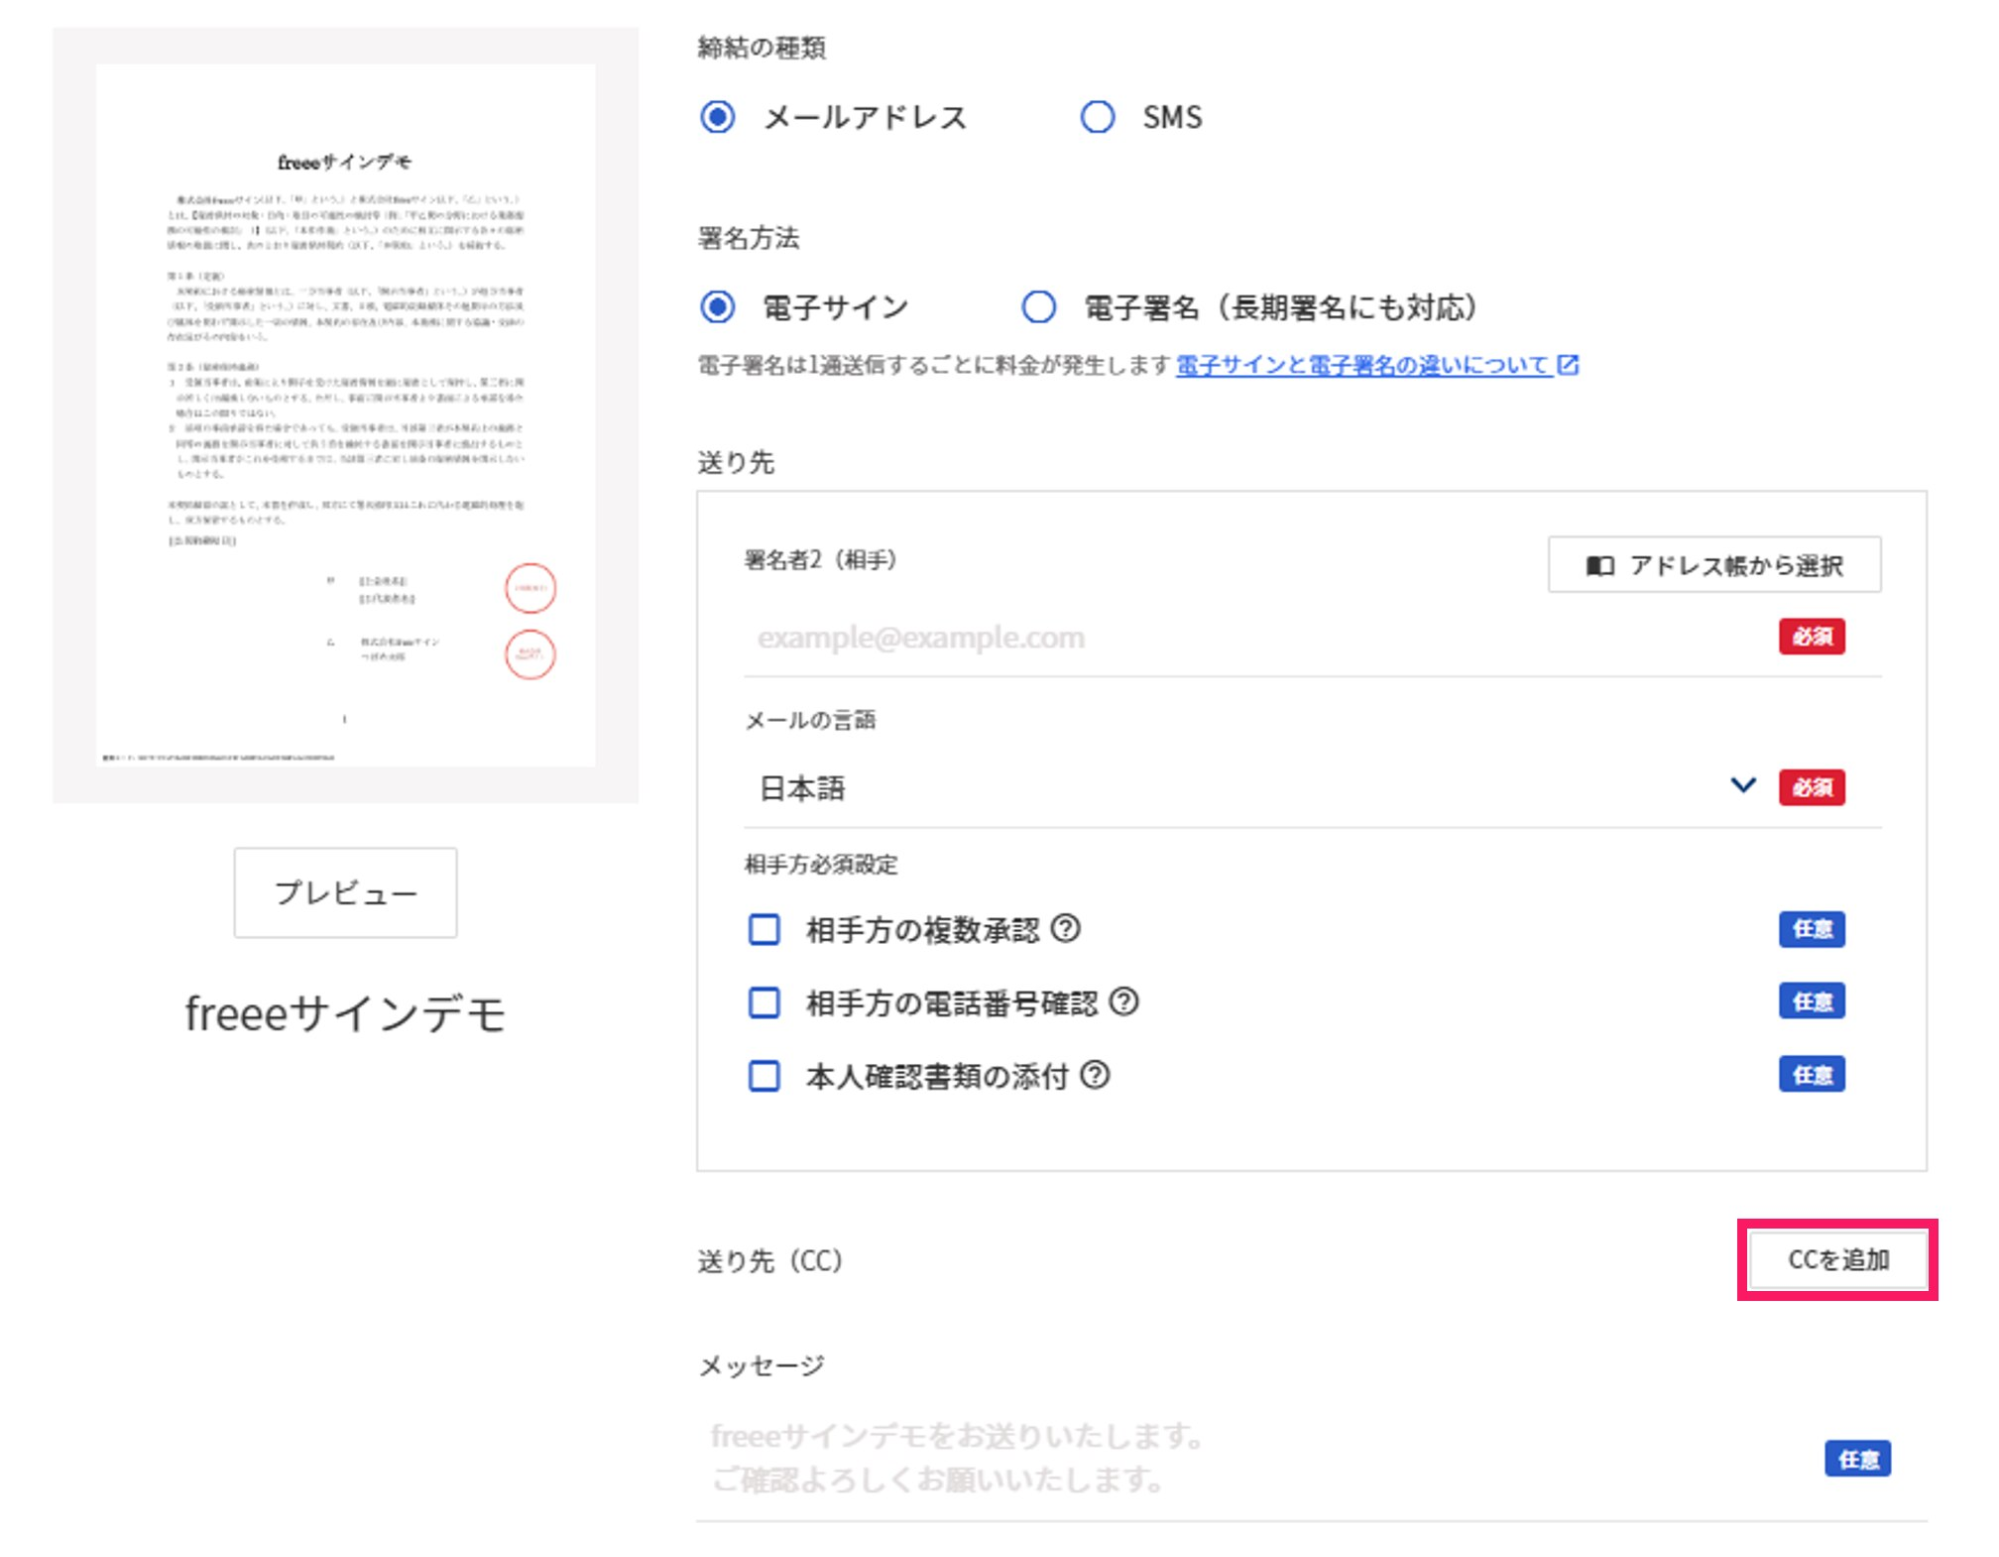Enable 相手方の複数承認 checkbox

click(x=765, y=929)
